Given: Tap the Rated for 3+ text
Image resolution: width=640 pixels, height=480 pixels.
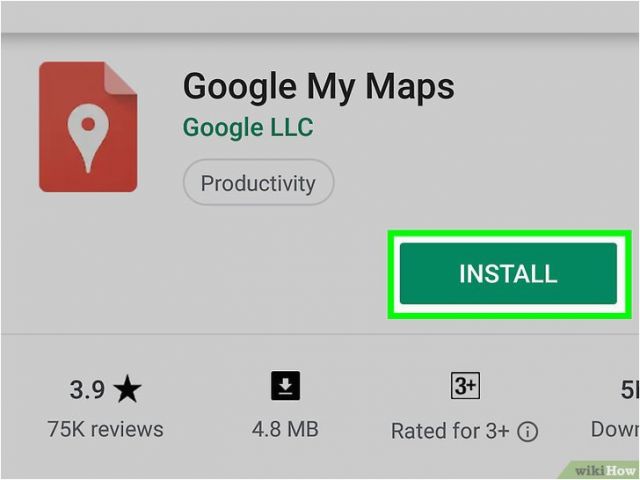Looking at the screenshot, I should coord(450,431).
